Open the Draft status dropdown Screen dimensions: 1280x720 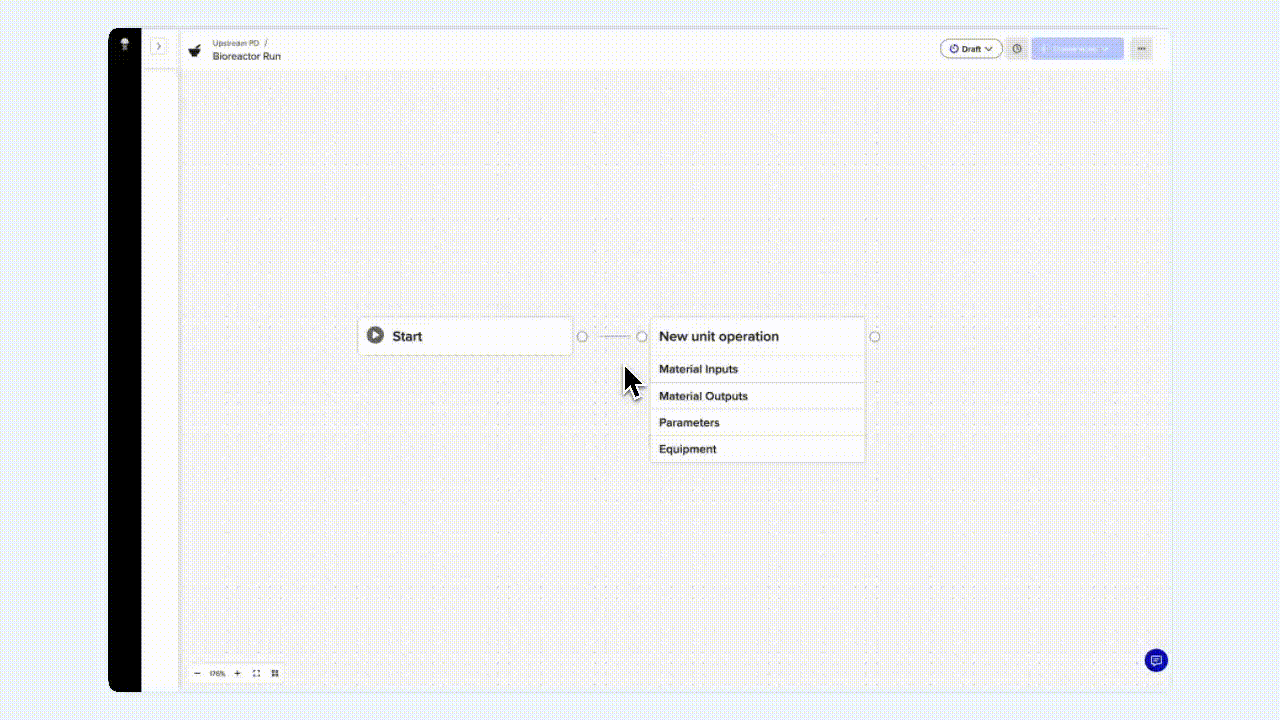point(970,49)
